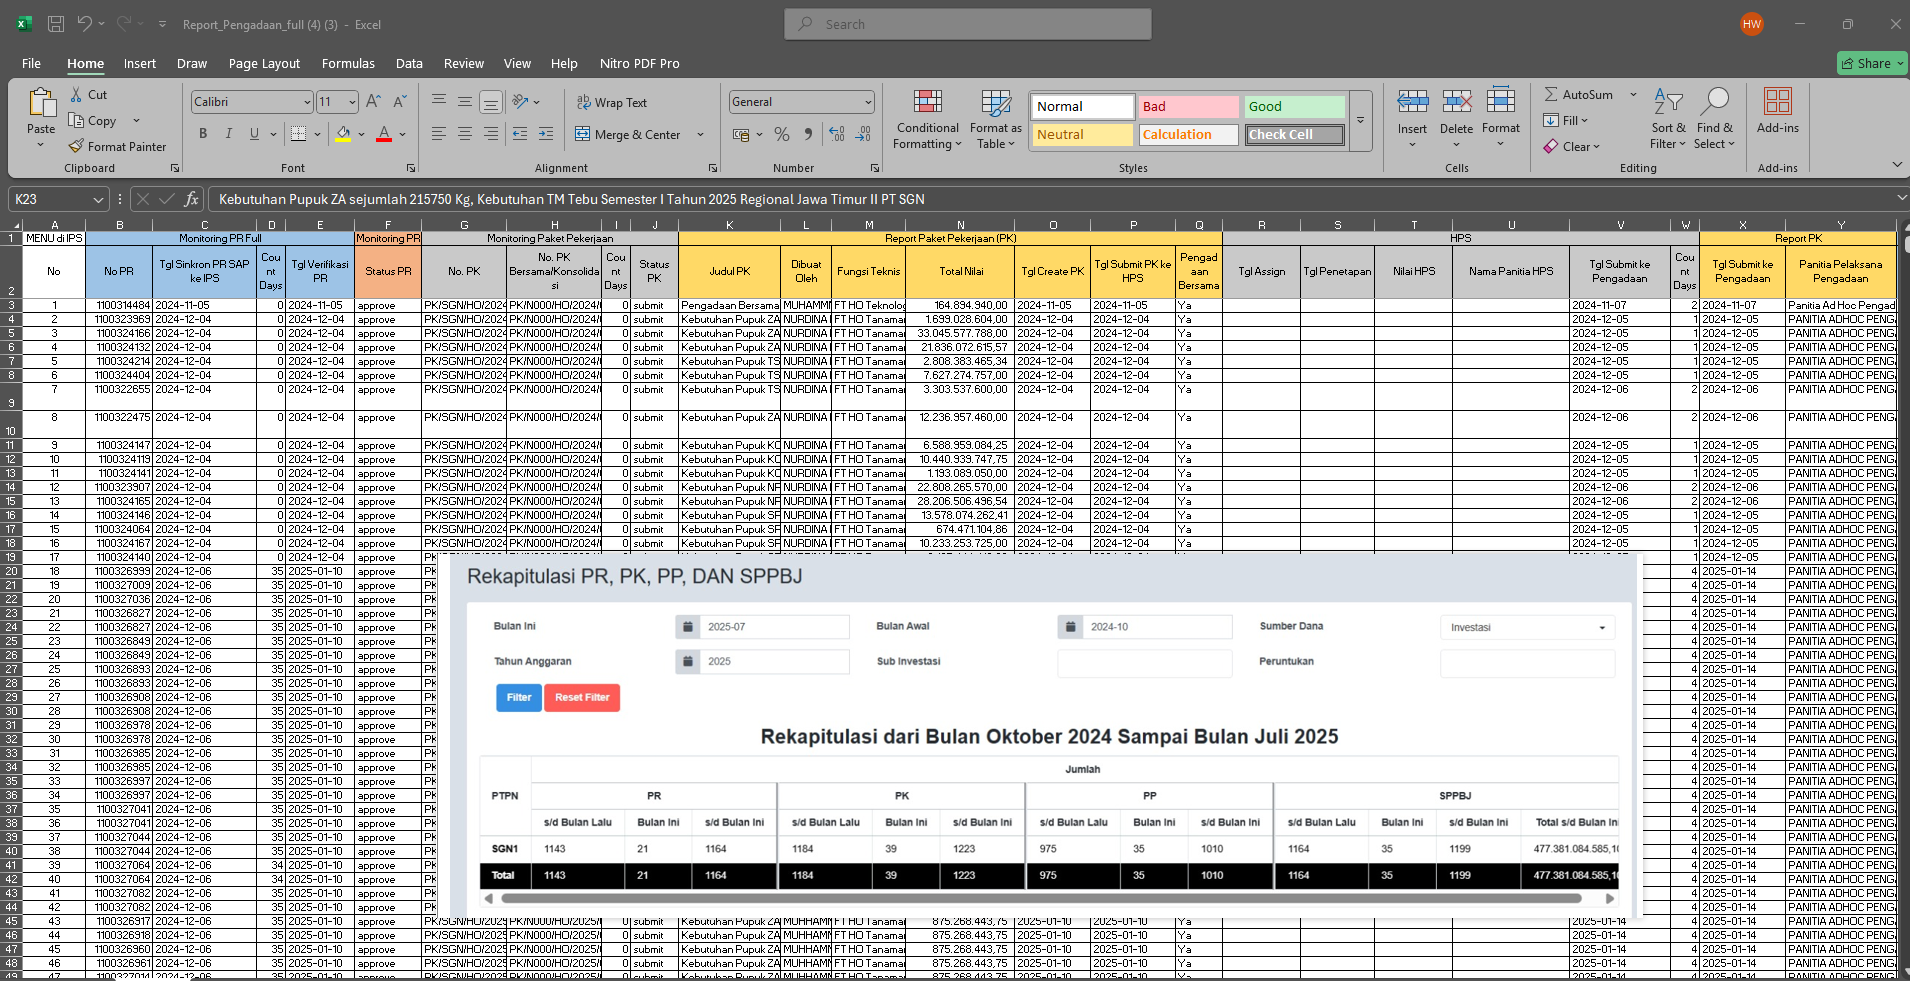Toggle Wrap Text for selected cell
Image resolution: width=1910 pixels, height=981 pixels.
click(x=611, y=103)
